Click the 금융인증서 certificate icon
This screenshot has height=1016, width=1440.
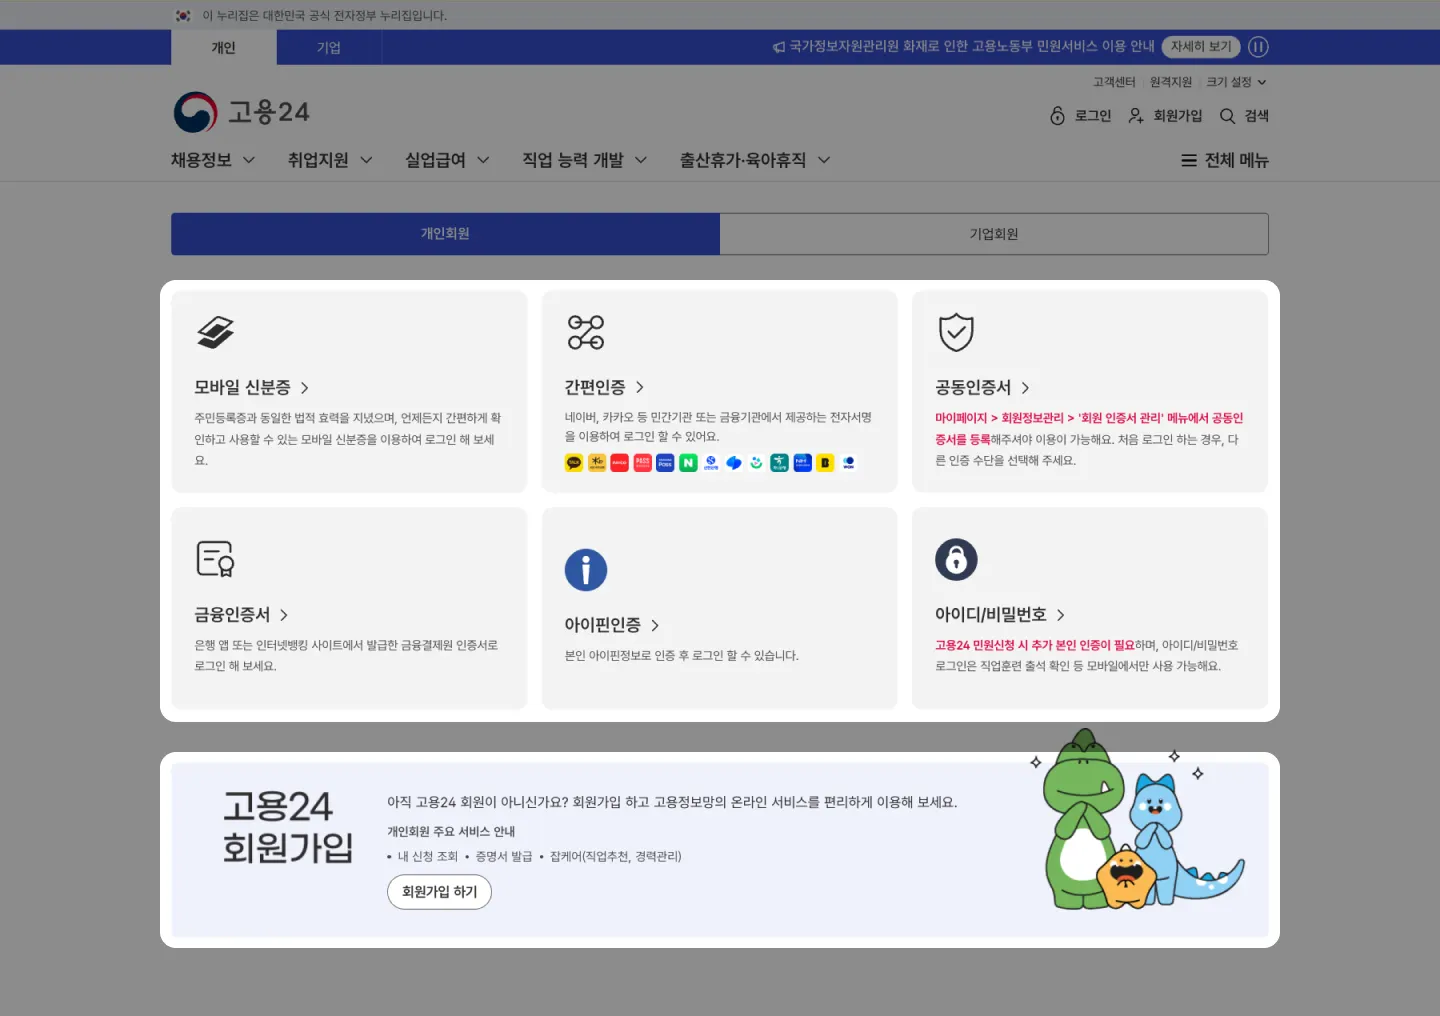tap(215, 559)
